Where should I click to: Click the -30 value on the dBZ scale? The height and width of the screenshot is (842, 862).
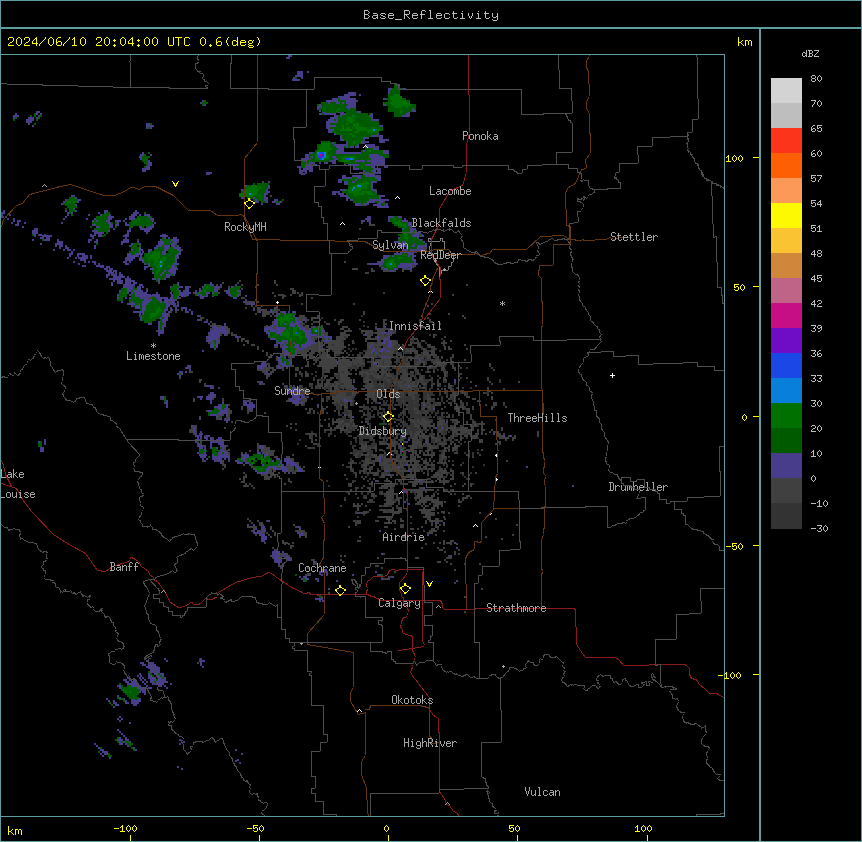pos(819,528)
